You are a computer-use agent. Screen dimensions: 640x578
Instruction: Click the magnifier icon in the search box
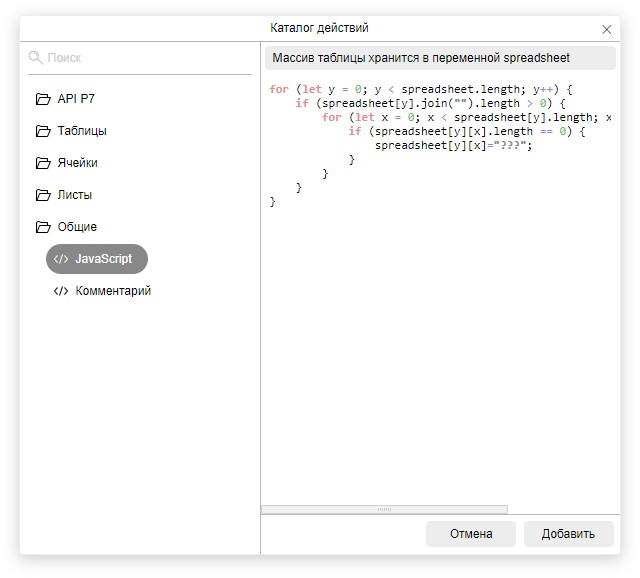point(36,58)
